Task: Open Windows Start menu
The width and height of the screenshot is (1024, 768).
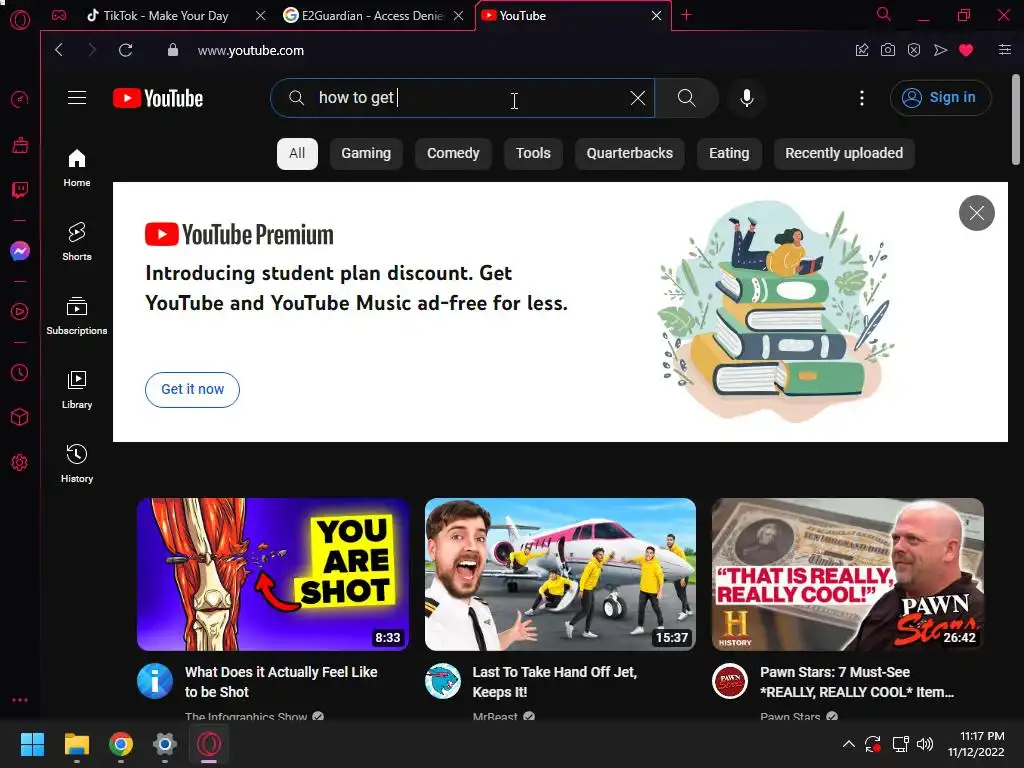Action: tap(32, 744)
